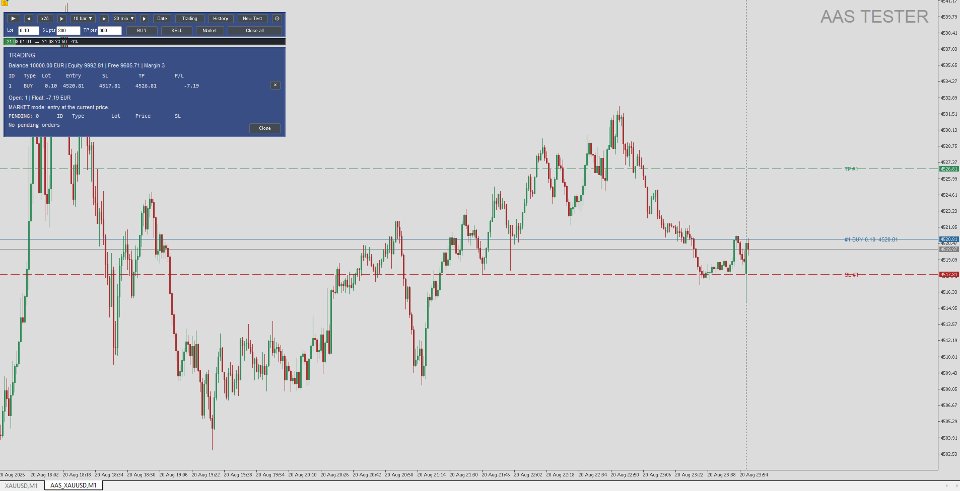This screenshot has height=491, width=960.
Task: Click the SL #1 stop-loss line label
Action: point(851,275)
